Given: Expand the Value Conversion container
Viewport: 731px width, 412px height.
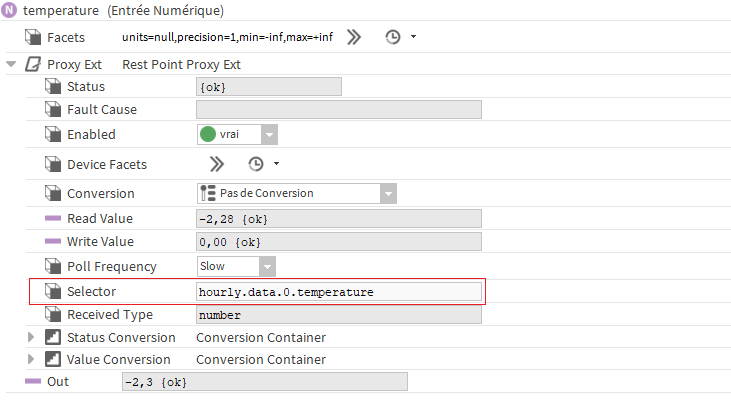Looking at the screenshot, I should 32,359.
